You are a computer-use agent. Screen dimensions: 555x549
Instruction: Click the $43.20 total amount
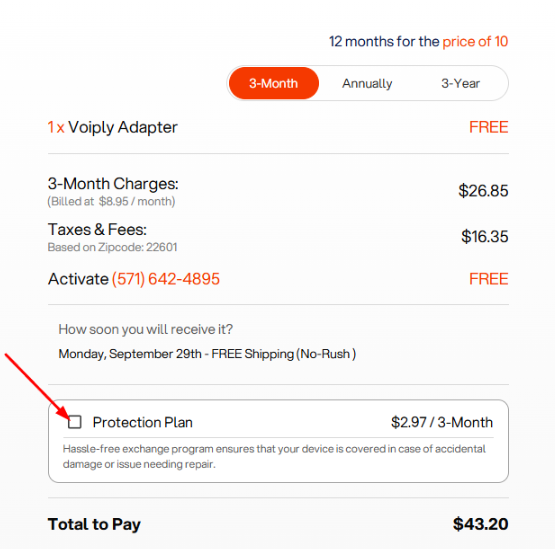point(481,524)
